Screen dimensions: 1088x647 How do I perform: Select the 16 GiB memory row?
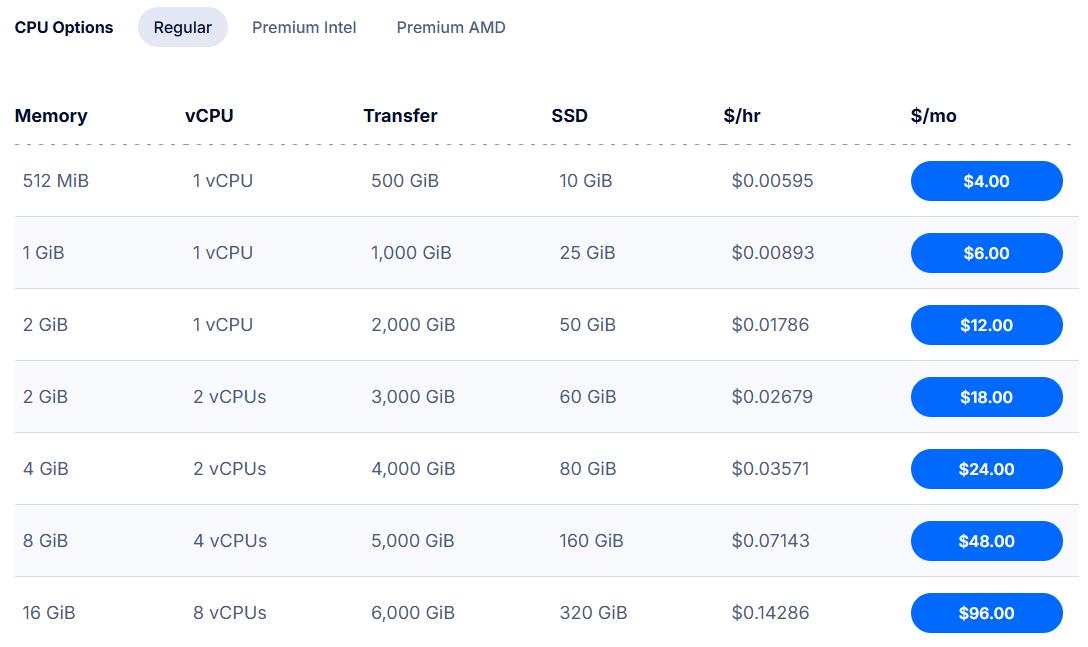tap(46, 613)
